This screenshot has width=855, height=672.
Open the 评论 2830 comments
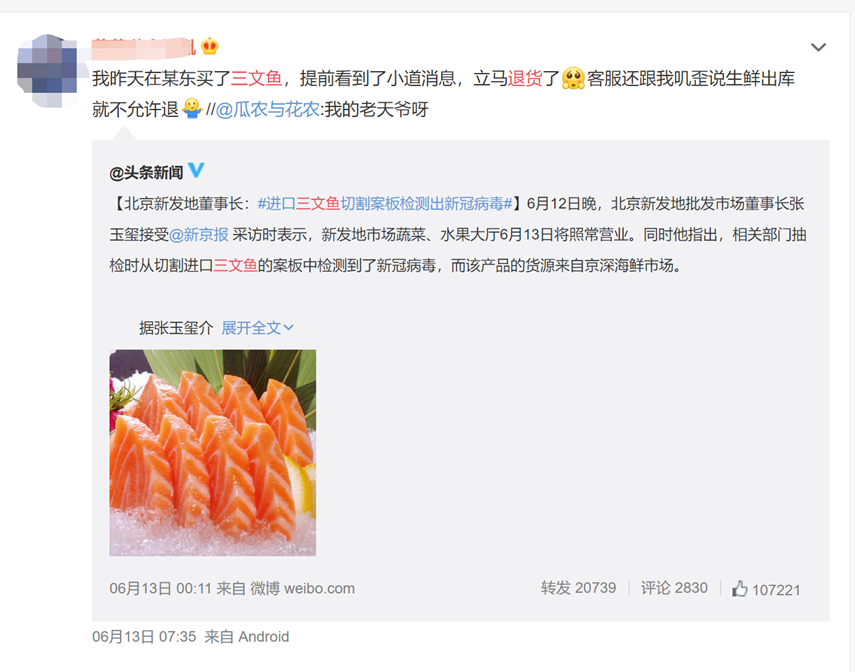point(674,588)
